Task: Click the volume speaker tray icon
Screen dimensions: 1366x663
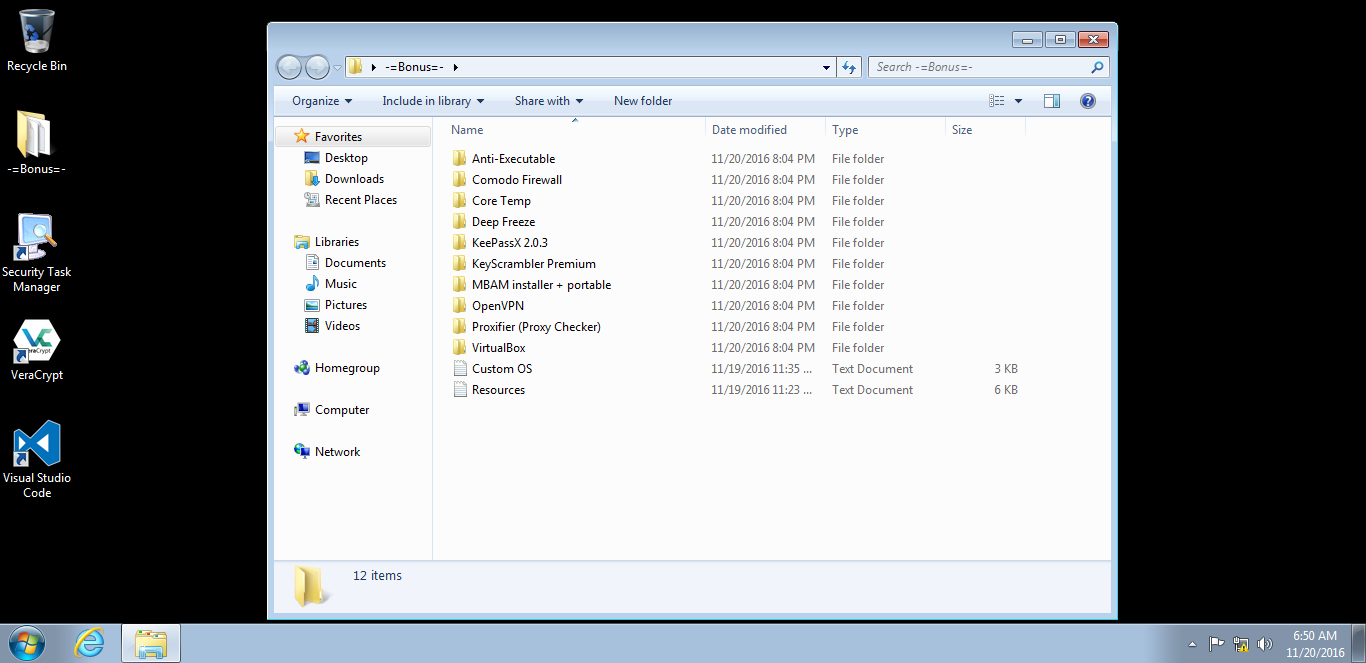Action: [x=1264, y=644]
